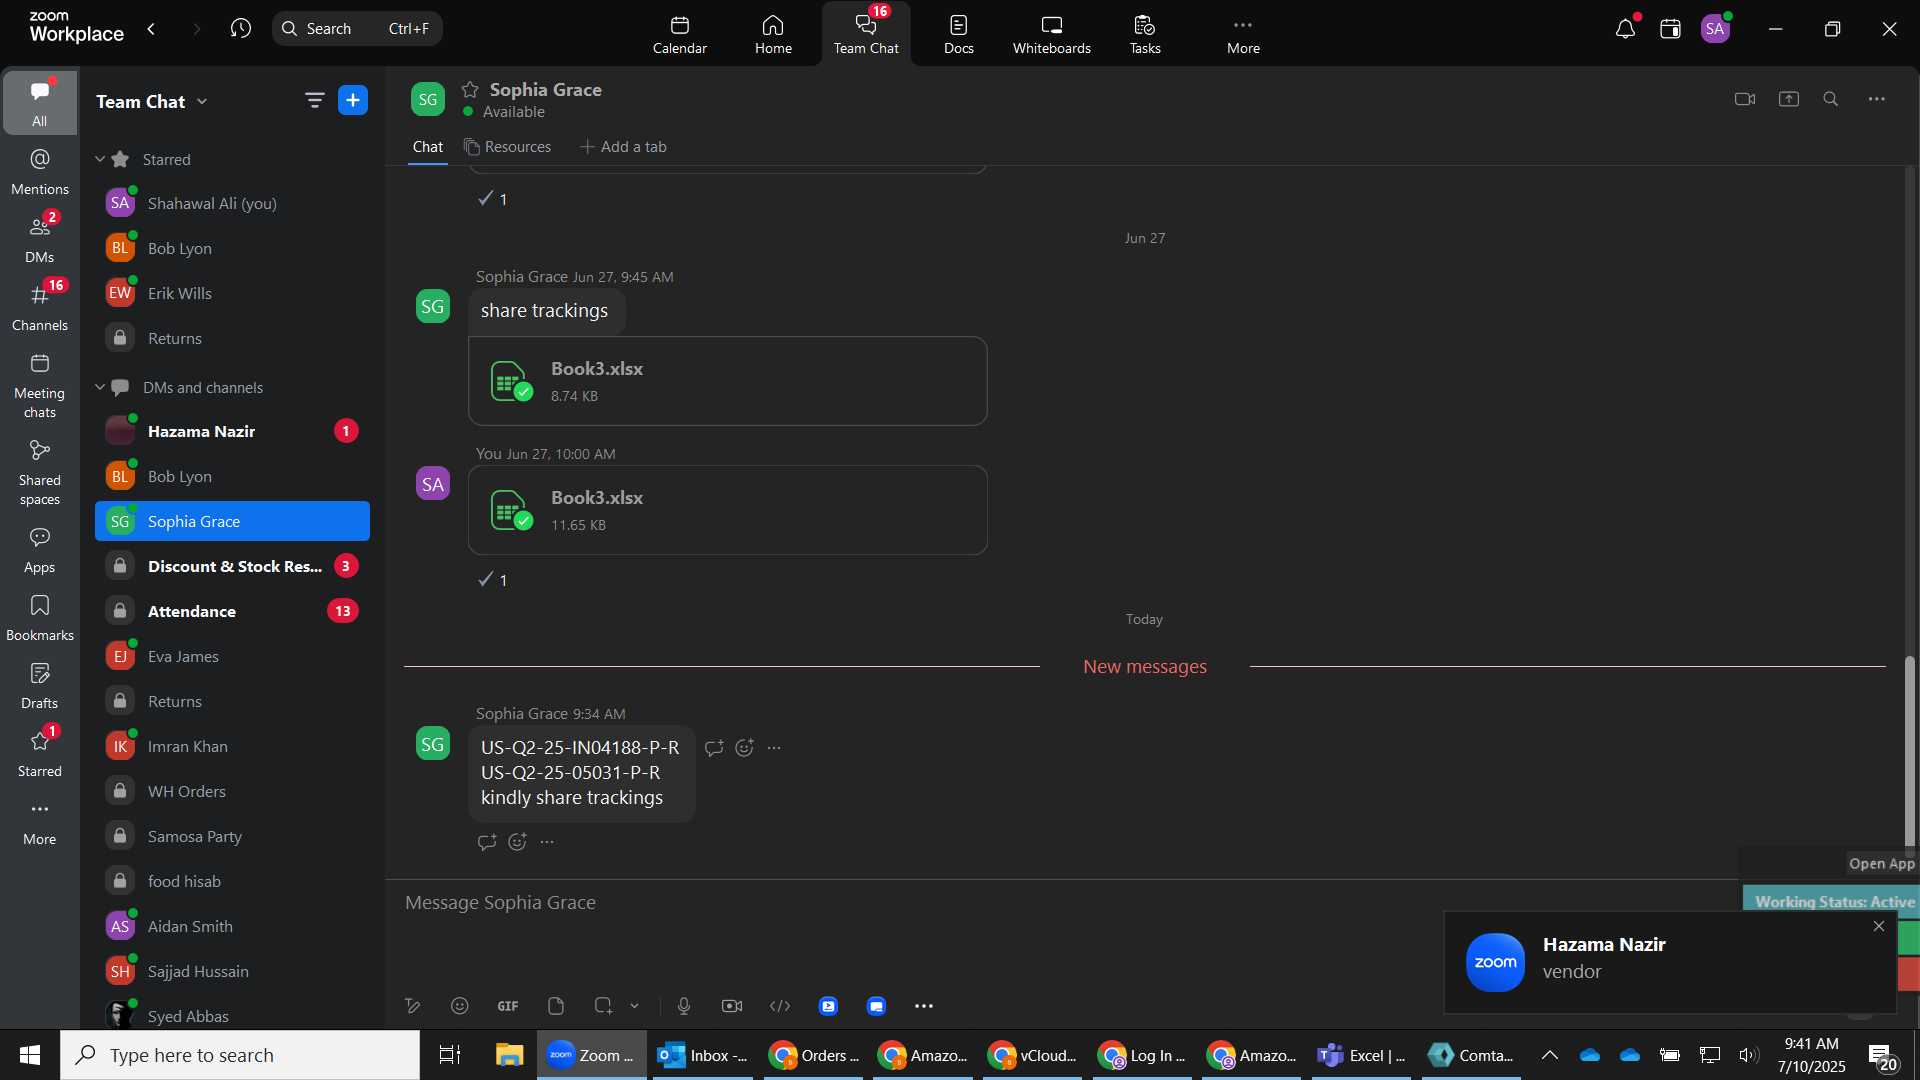Screen dimensions: 1920x1080
Task: Open the Docs tab
Action: click(959, 34)
